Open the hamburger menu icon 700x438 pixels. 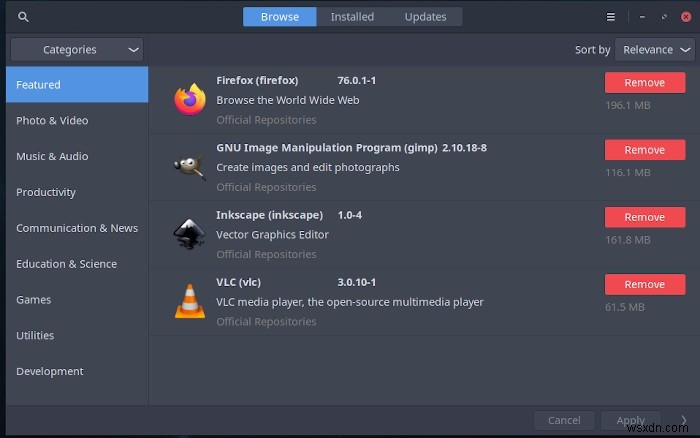610,17
